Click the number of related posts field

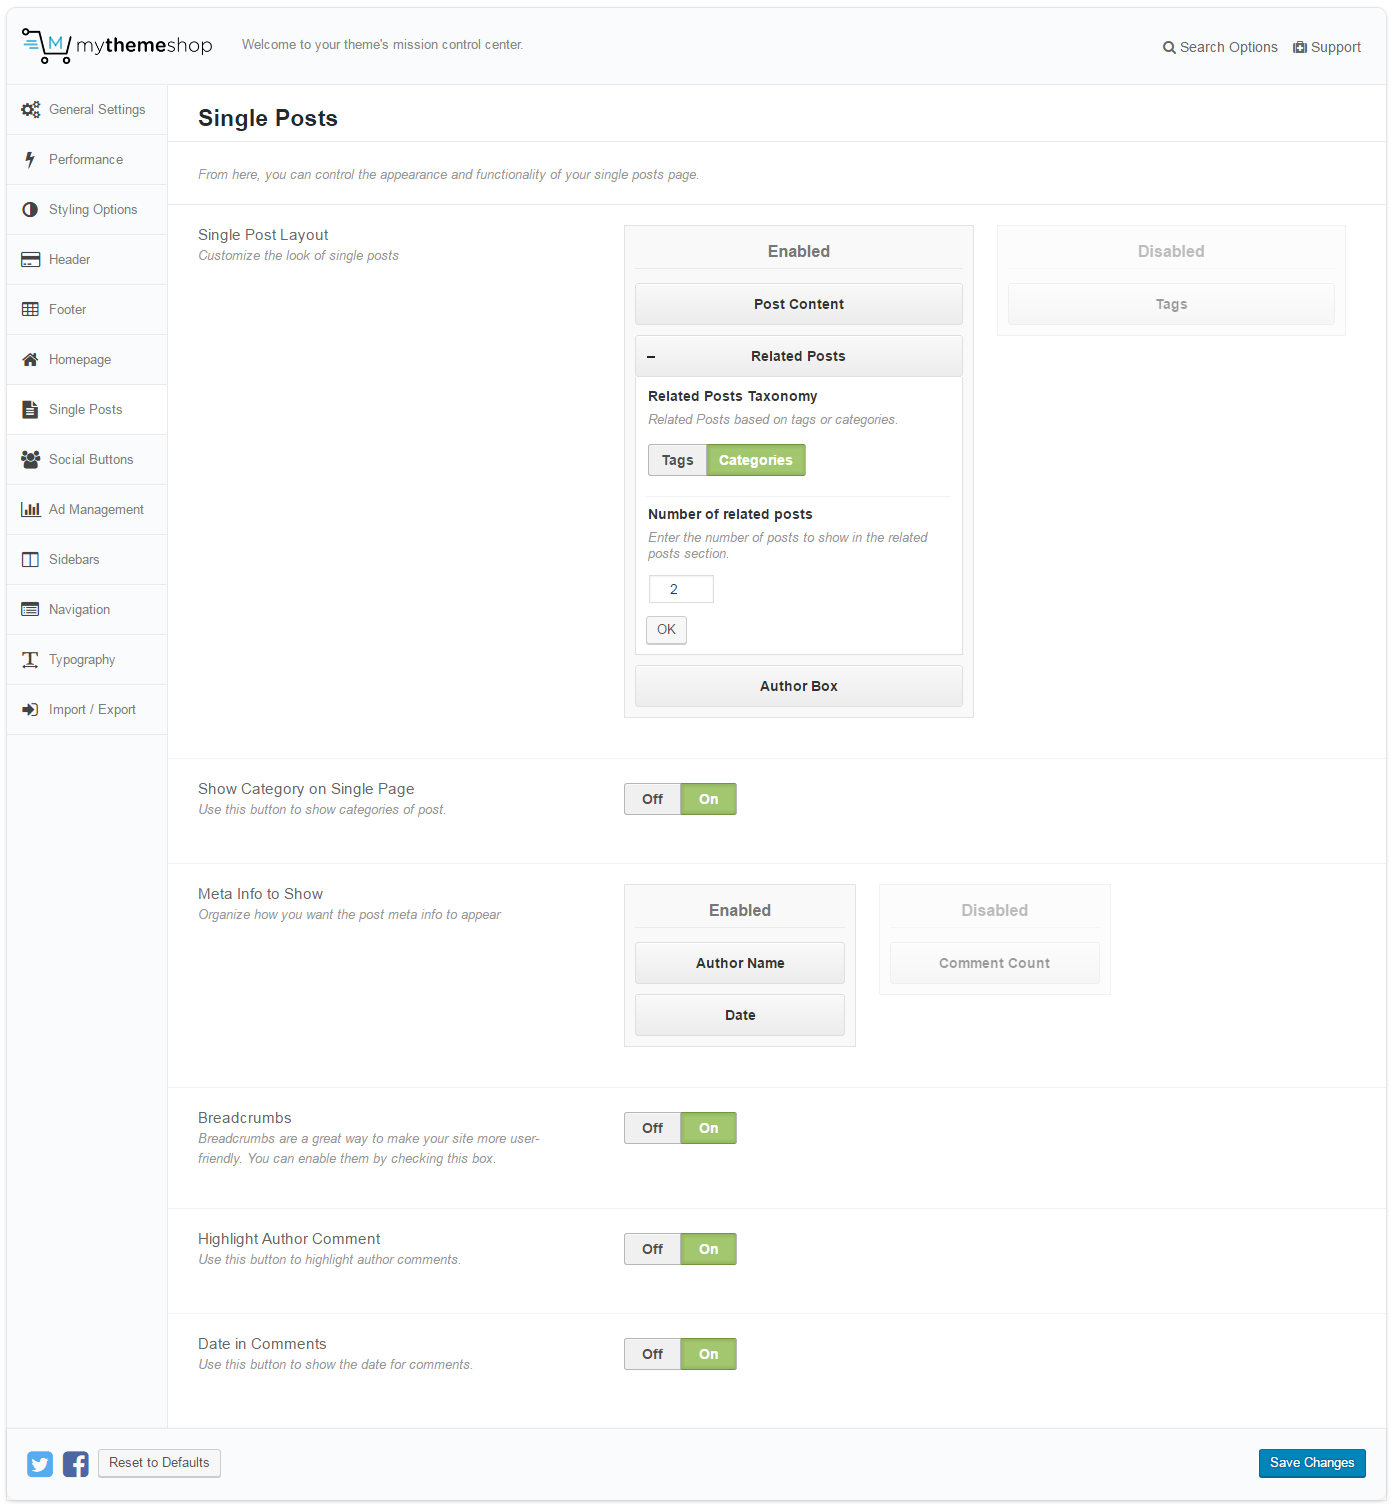pos(681,589)
